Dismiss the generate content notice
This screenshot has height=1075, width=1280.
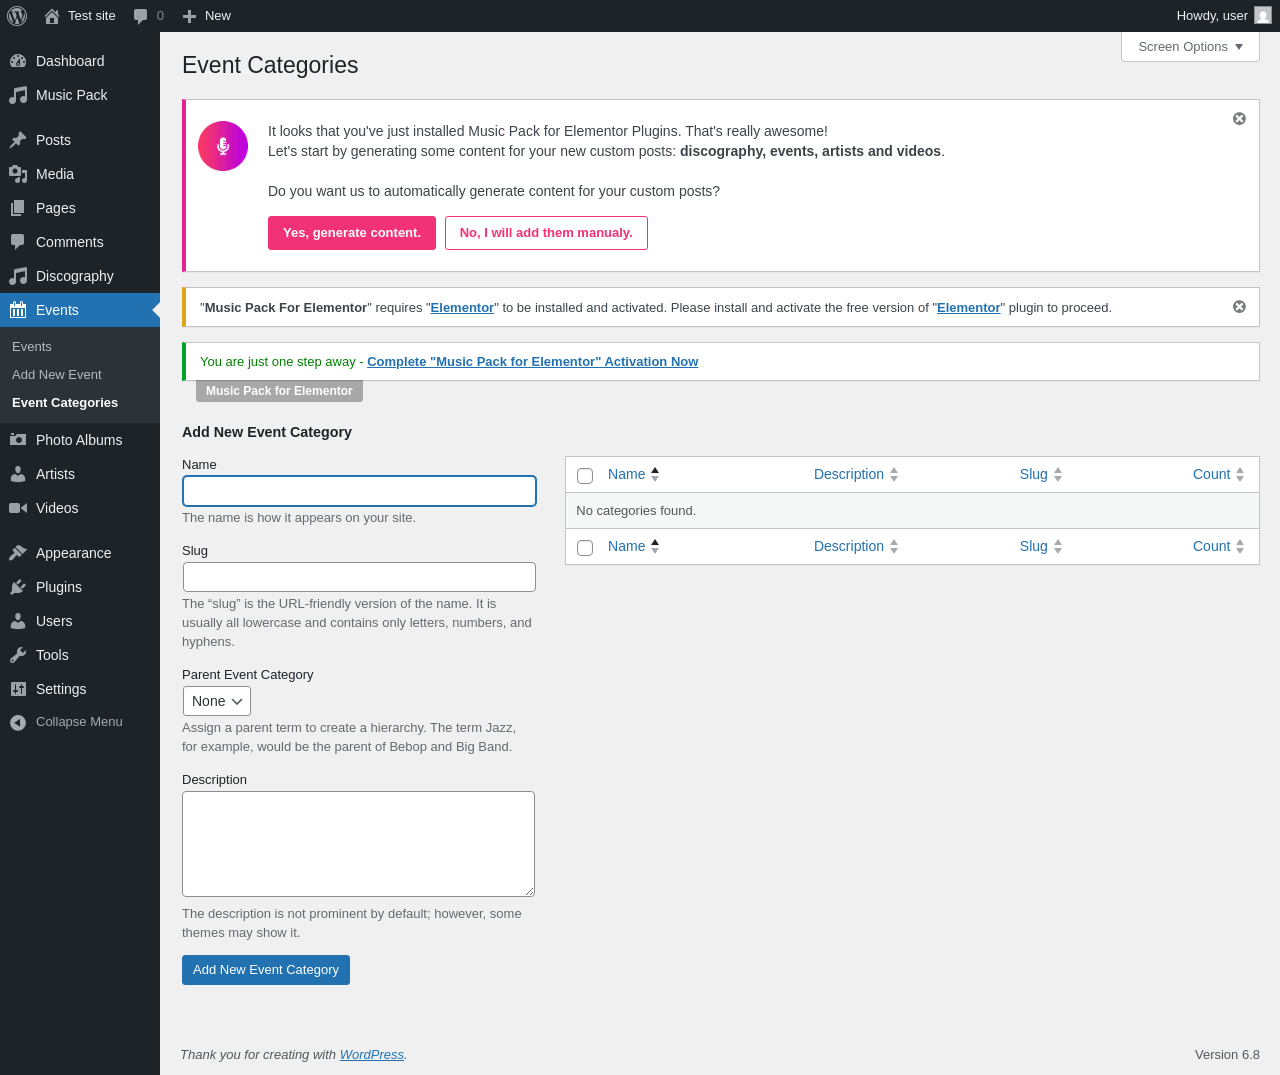click(x=1239, y=119)
